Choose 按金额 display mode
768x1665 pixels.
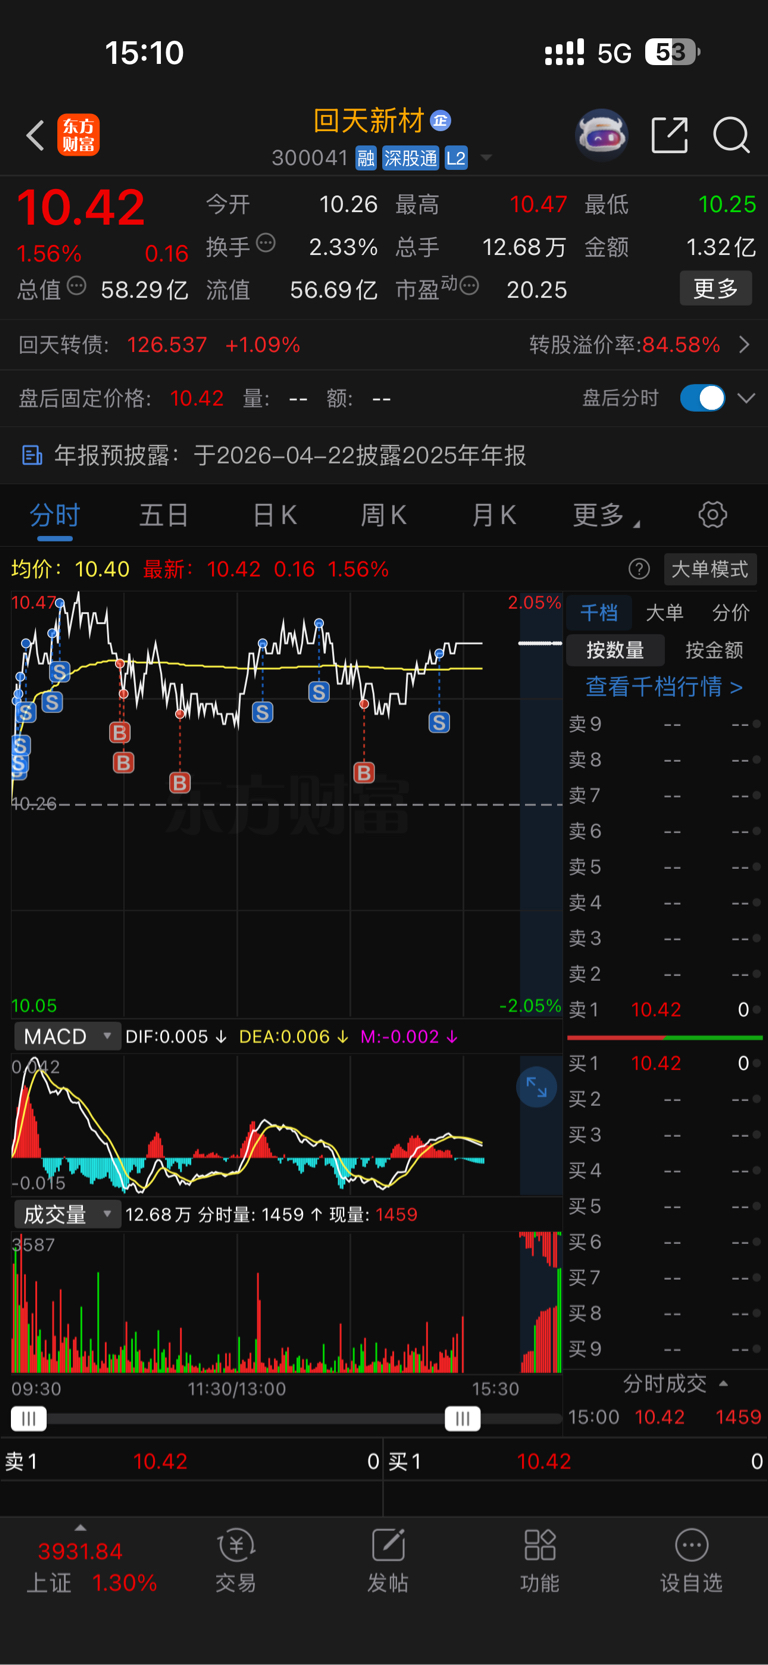pos(714,650)
